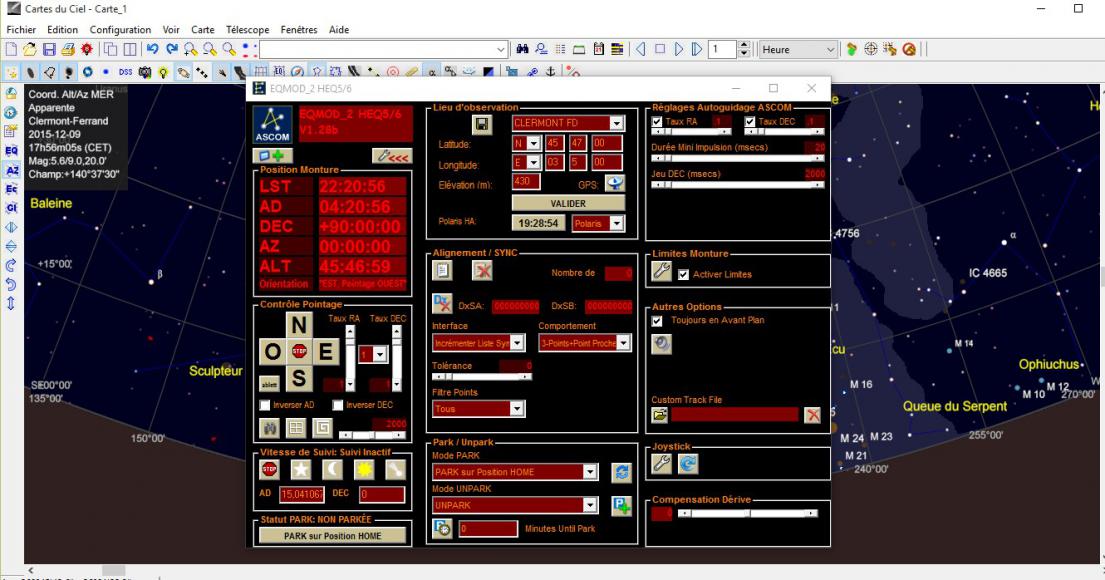Screen dimensions: 1105x580
Task: Stop slewing with the center STOP icon
Action: pyautogui.click(x=300, y=351)
